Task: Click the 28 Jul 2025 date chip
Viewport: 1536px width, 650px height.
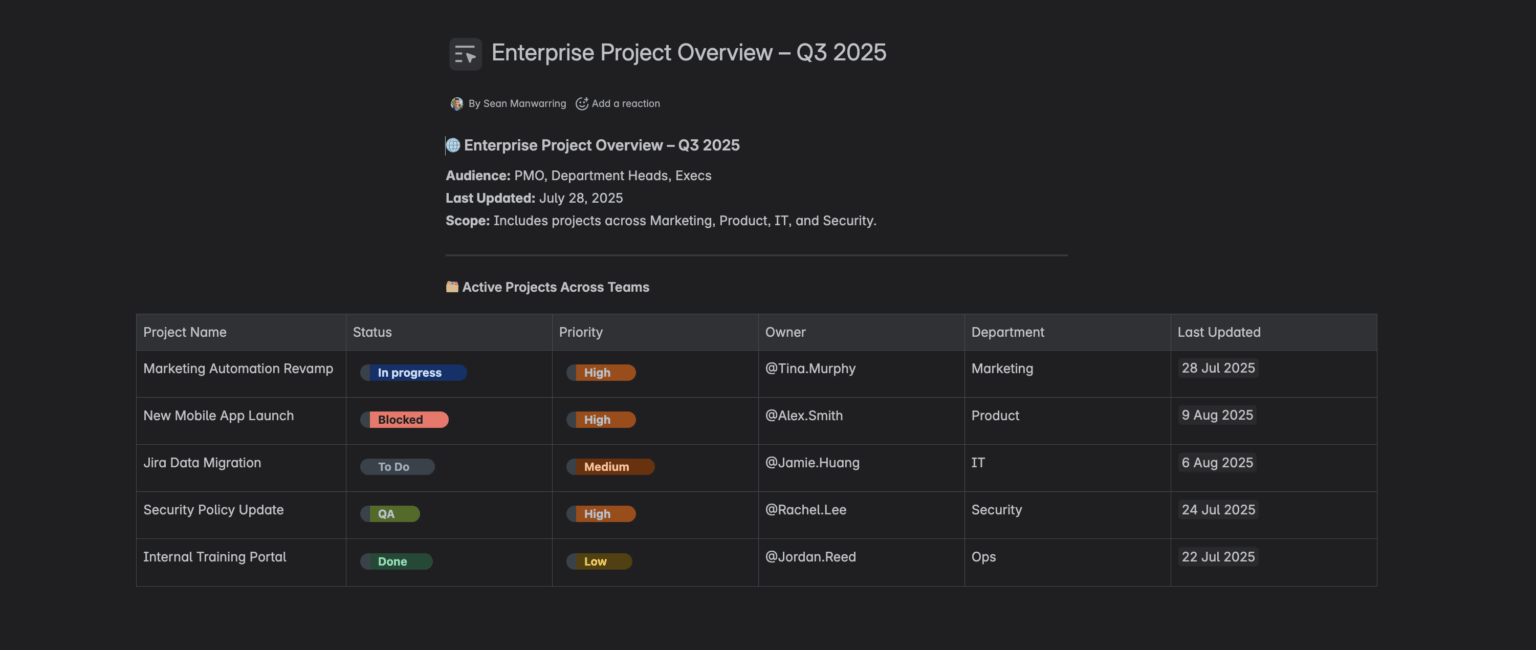Action: point(1217,368)
